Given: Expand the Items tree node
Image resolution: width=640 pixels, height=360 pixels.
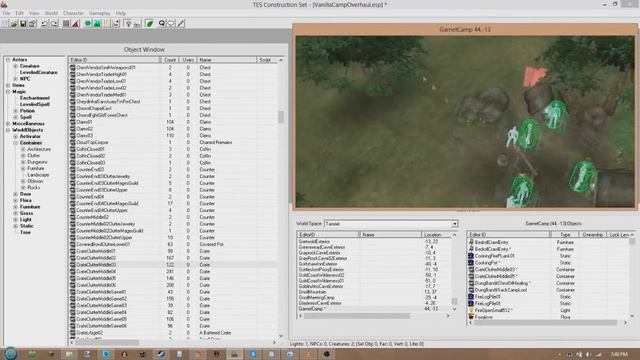Looking at the screenshot, I should (x=8, y=85).
